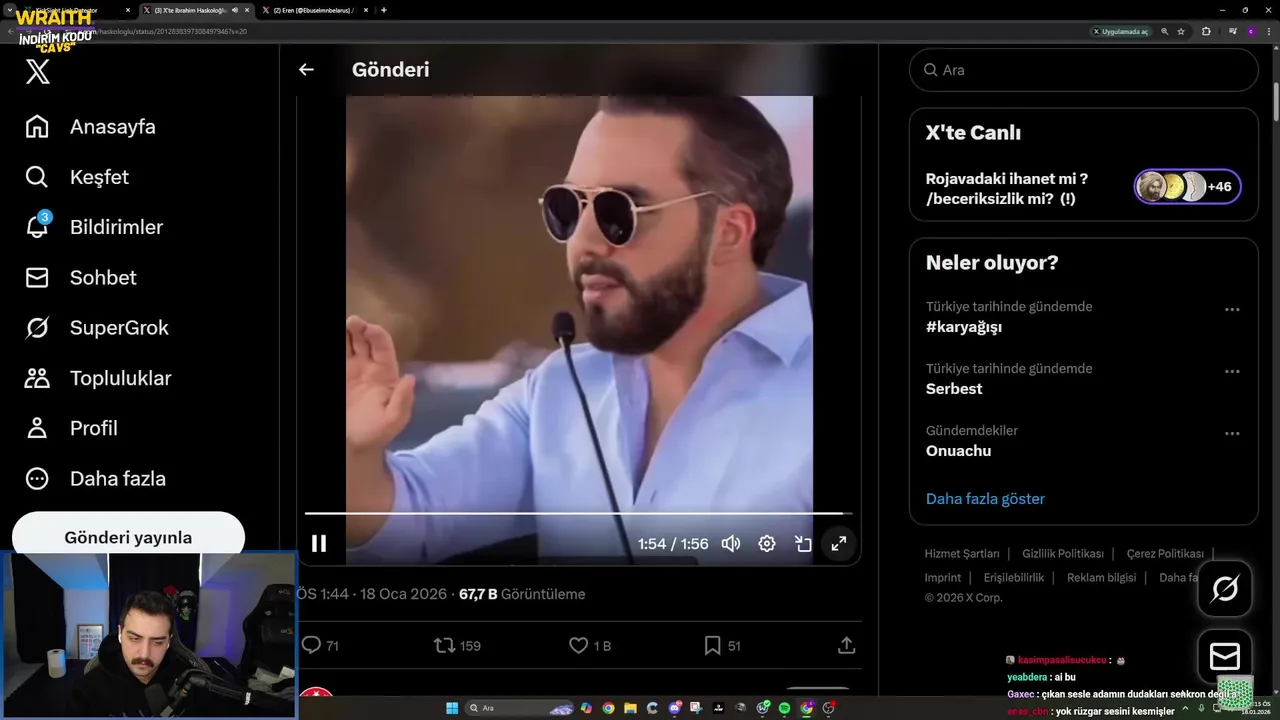
Task: Open SuperGrok from sidebar
Action: click(x=97, y=327)
